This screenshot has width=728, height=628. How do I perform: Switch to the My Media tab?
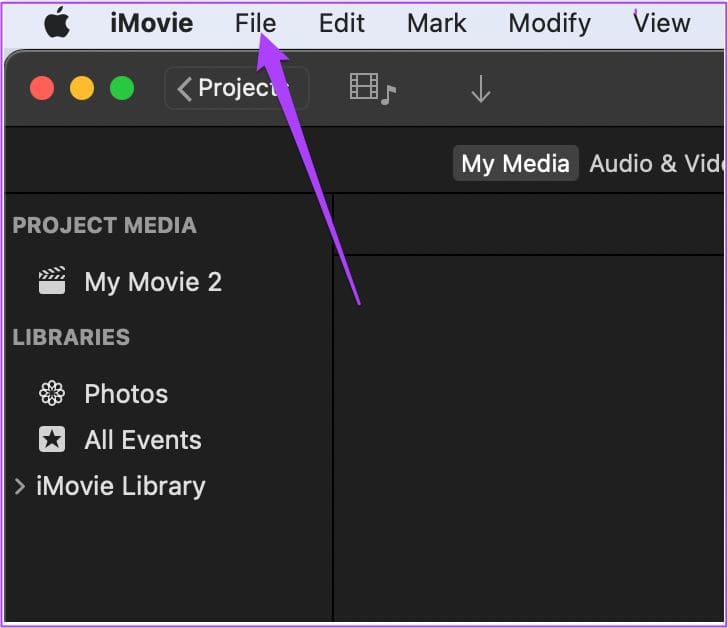pos(515,163)
